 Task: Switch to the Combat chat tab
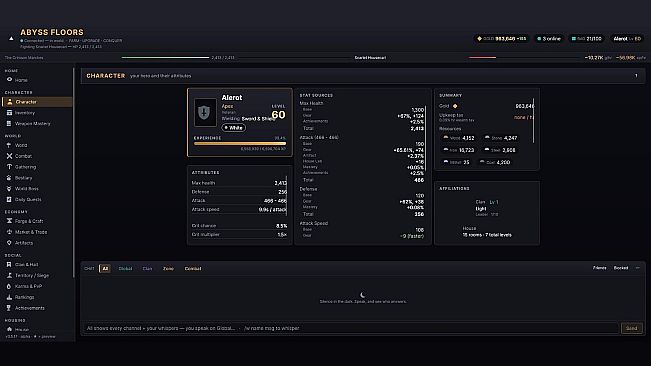click(x=193, y=268)
